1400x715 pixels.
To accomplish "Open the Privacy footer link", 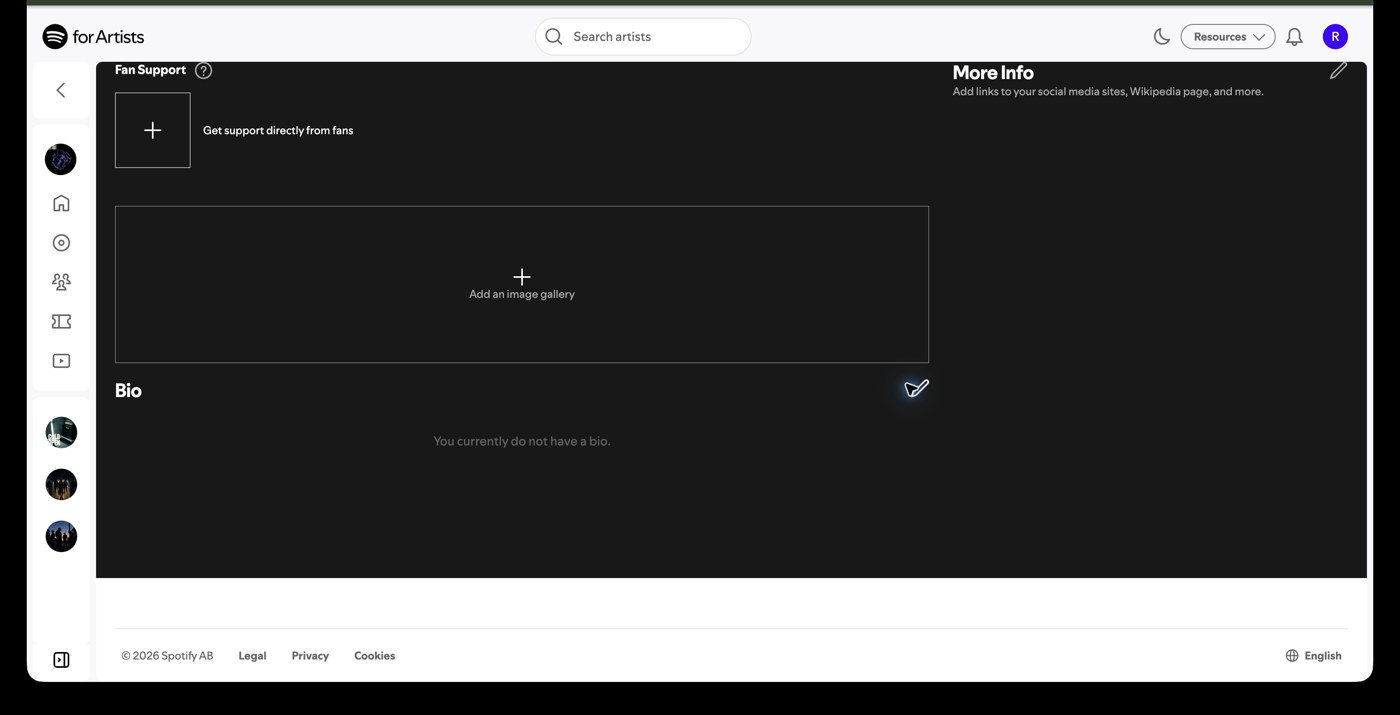I will (x=310, y=656).
